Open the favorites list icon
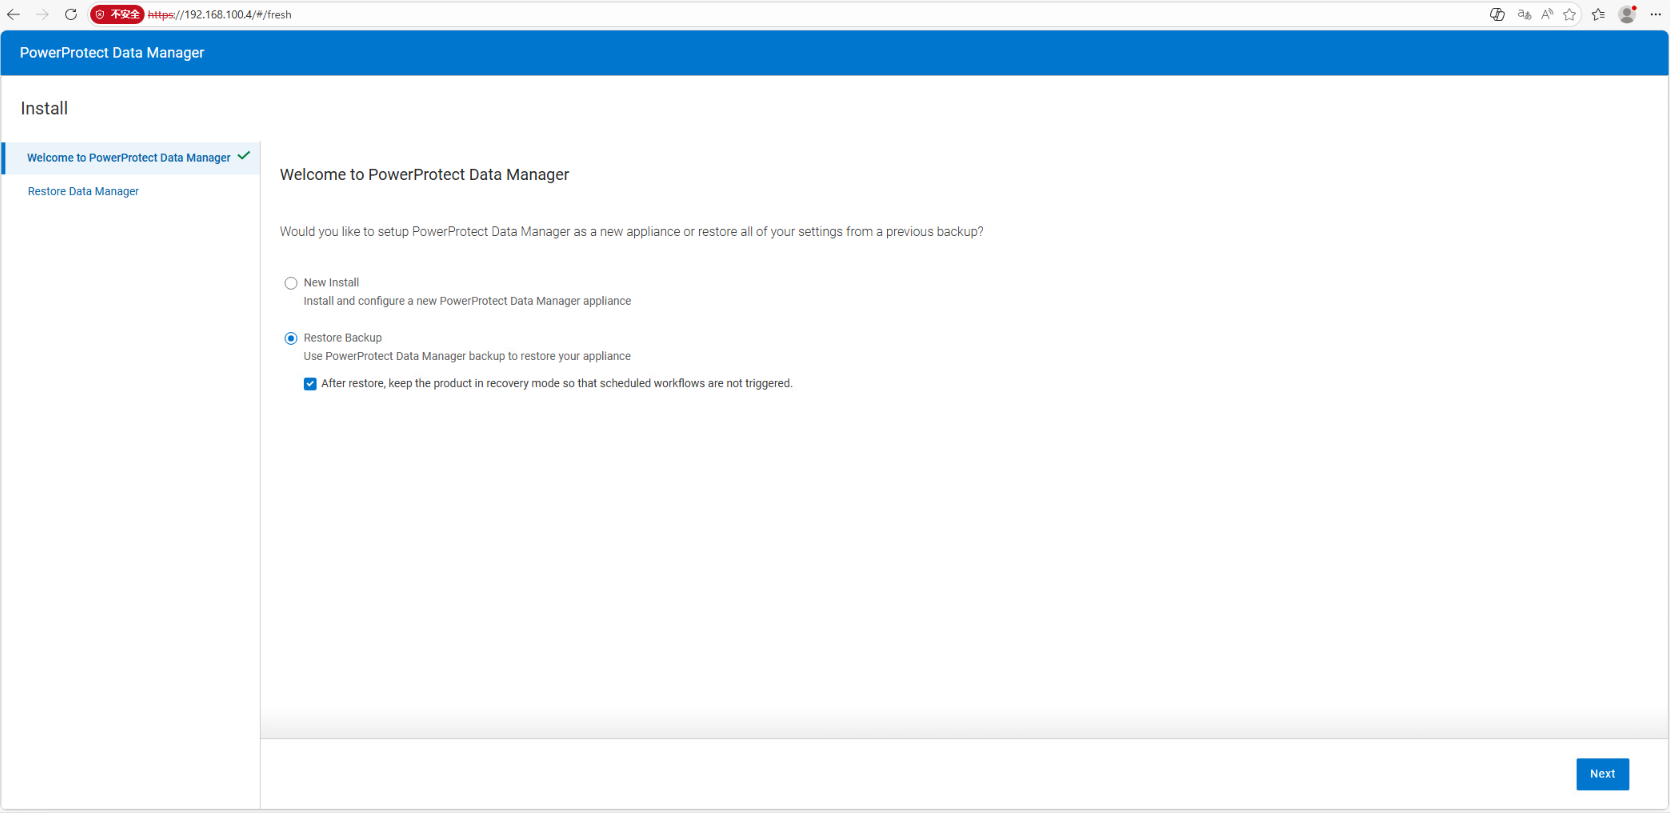This screenshot has width=1670, height=813. (x=1598, y=14)
